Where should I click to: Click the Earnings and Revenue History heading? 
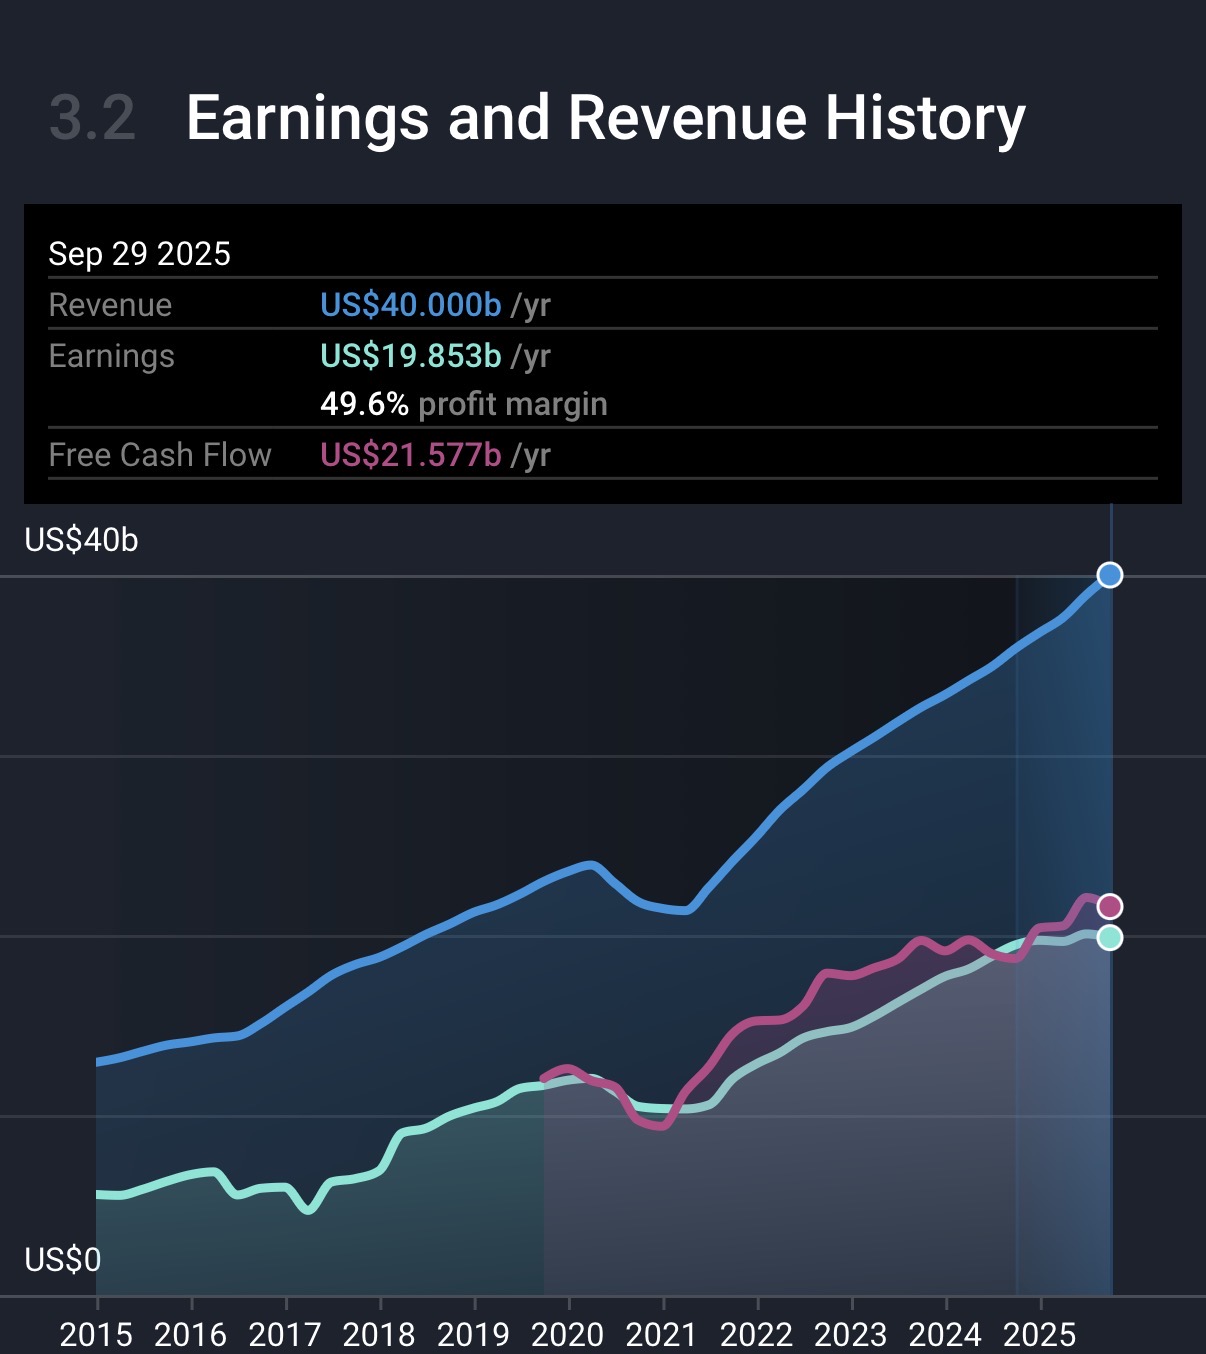click(605, 118)
